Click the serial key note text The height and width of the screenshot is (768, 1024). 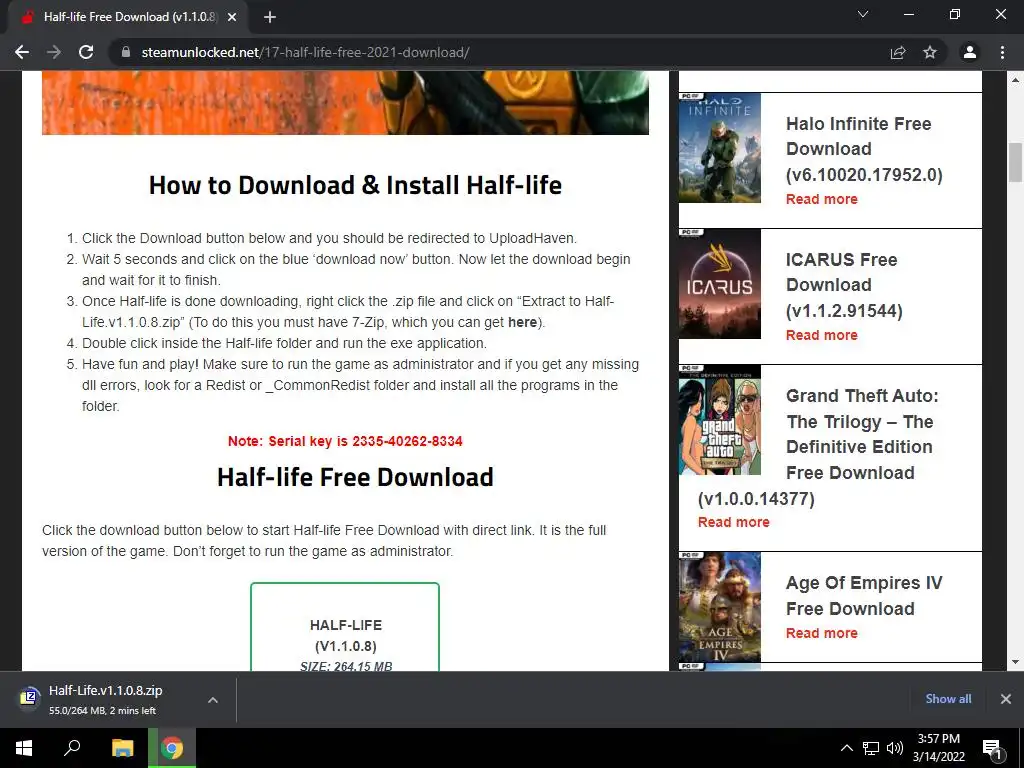345,441
